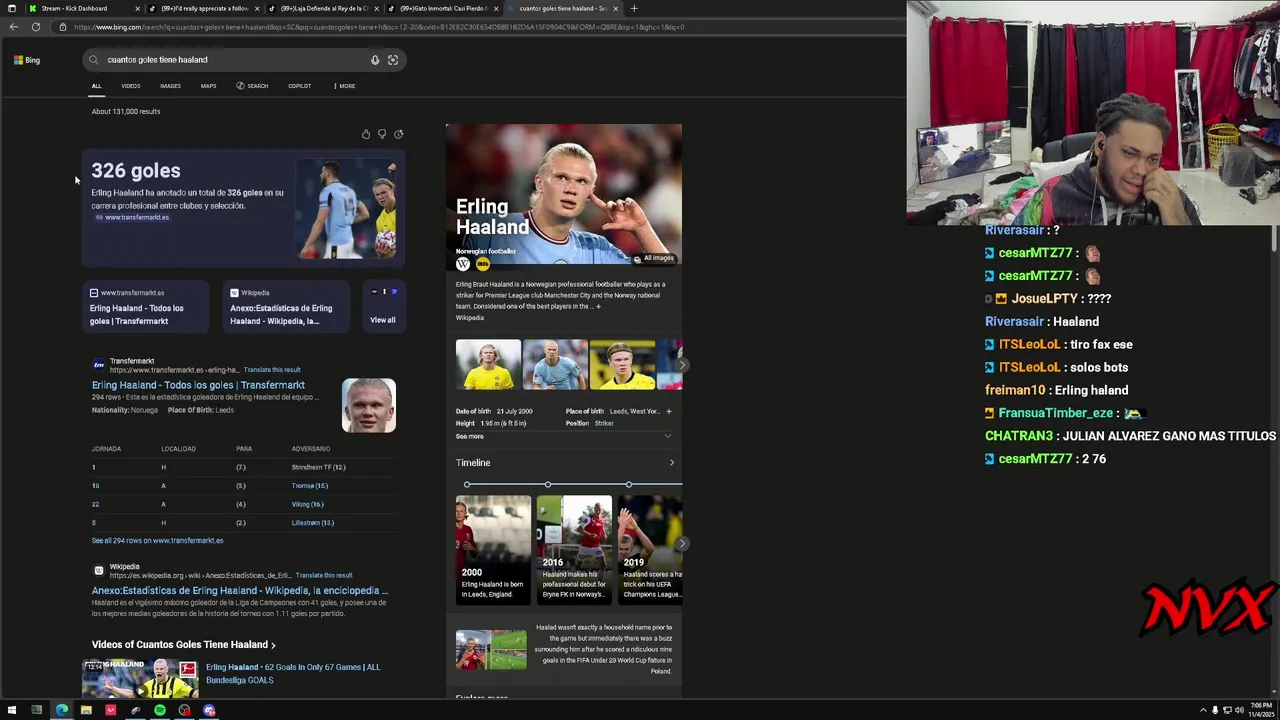Open the 2000 born in Leeds timeline card
Image resolution: width=1280 pixels, height=720 pixels.
click(x=493, y=548)
